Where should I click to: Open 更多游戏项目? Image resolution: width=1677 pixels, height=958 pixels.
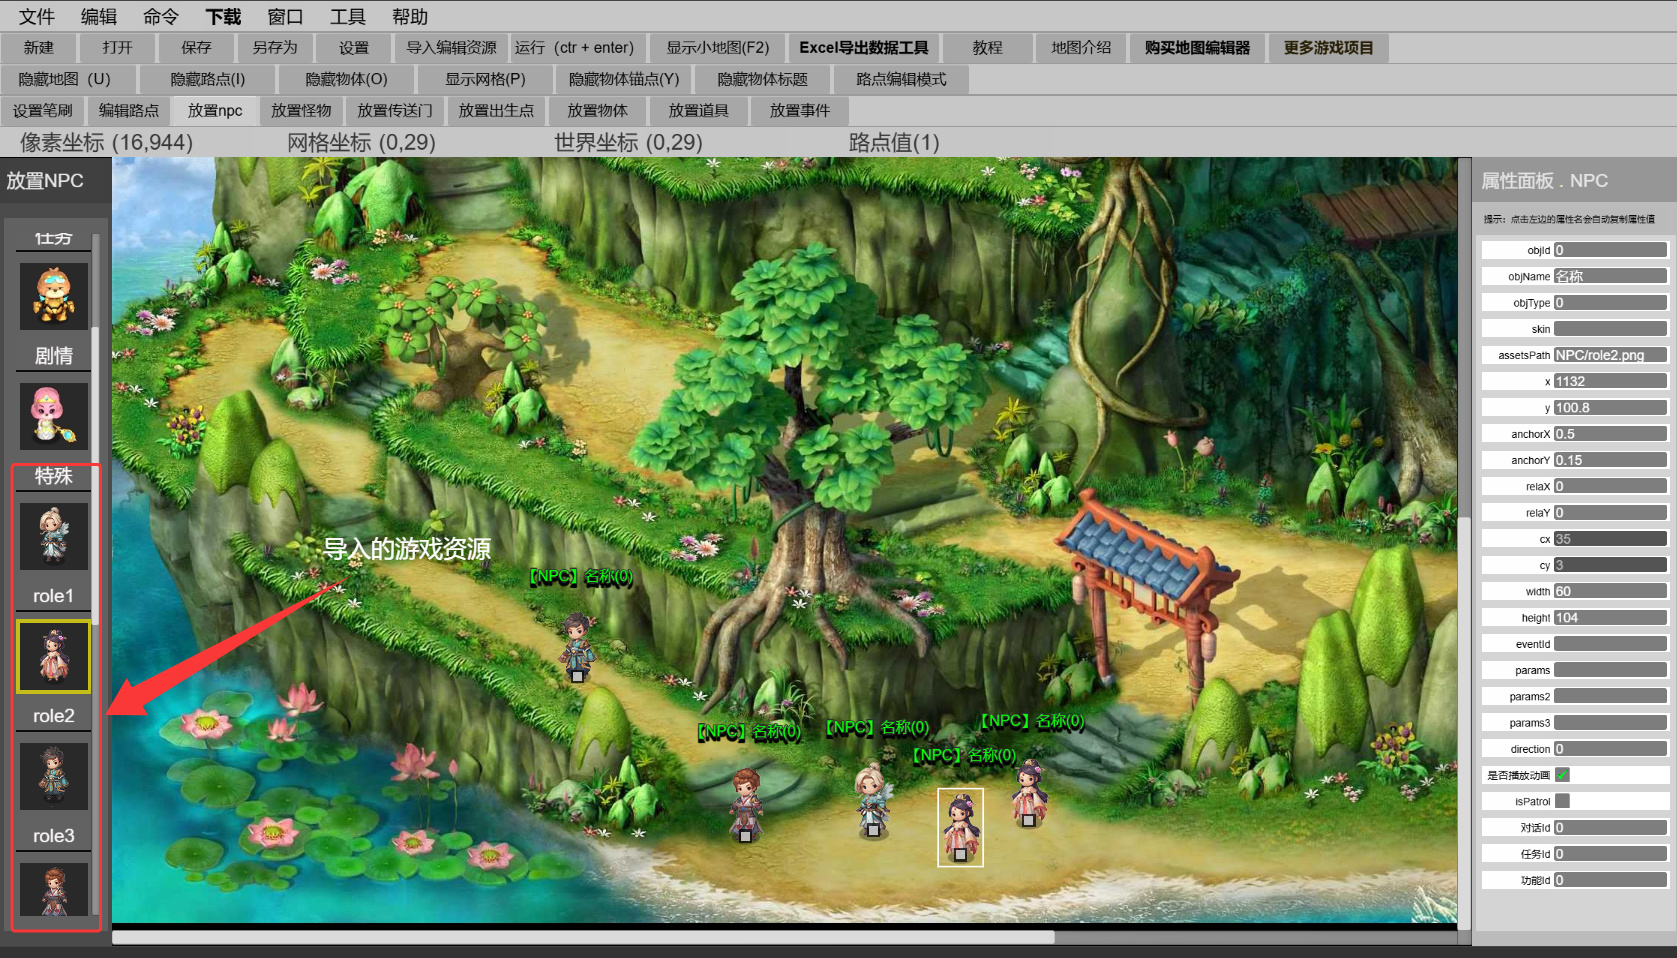pos(1328,48)
